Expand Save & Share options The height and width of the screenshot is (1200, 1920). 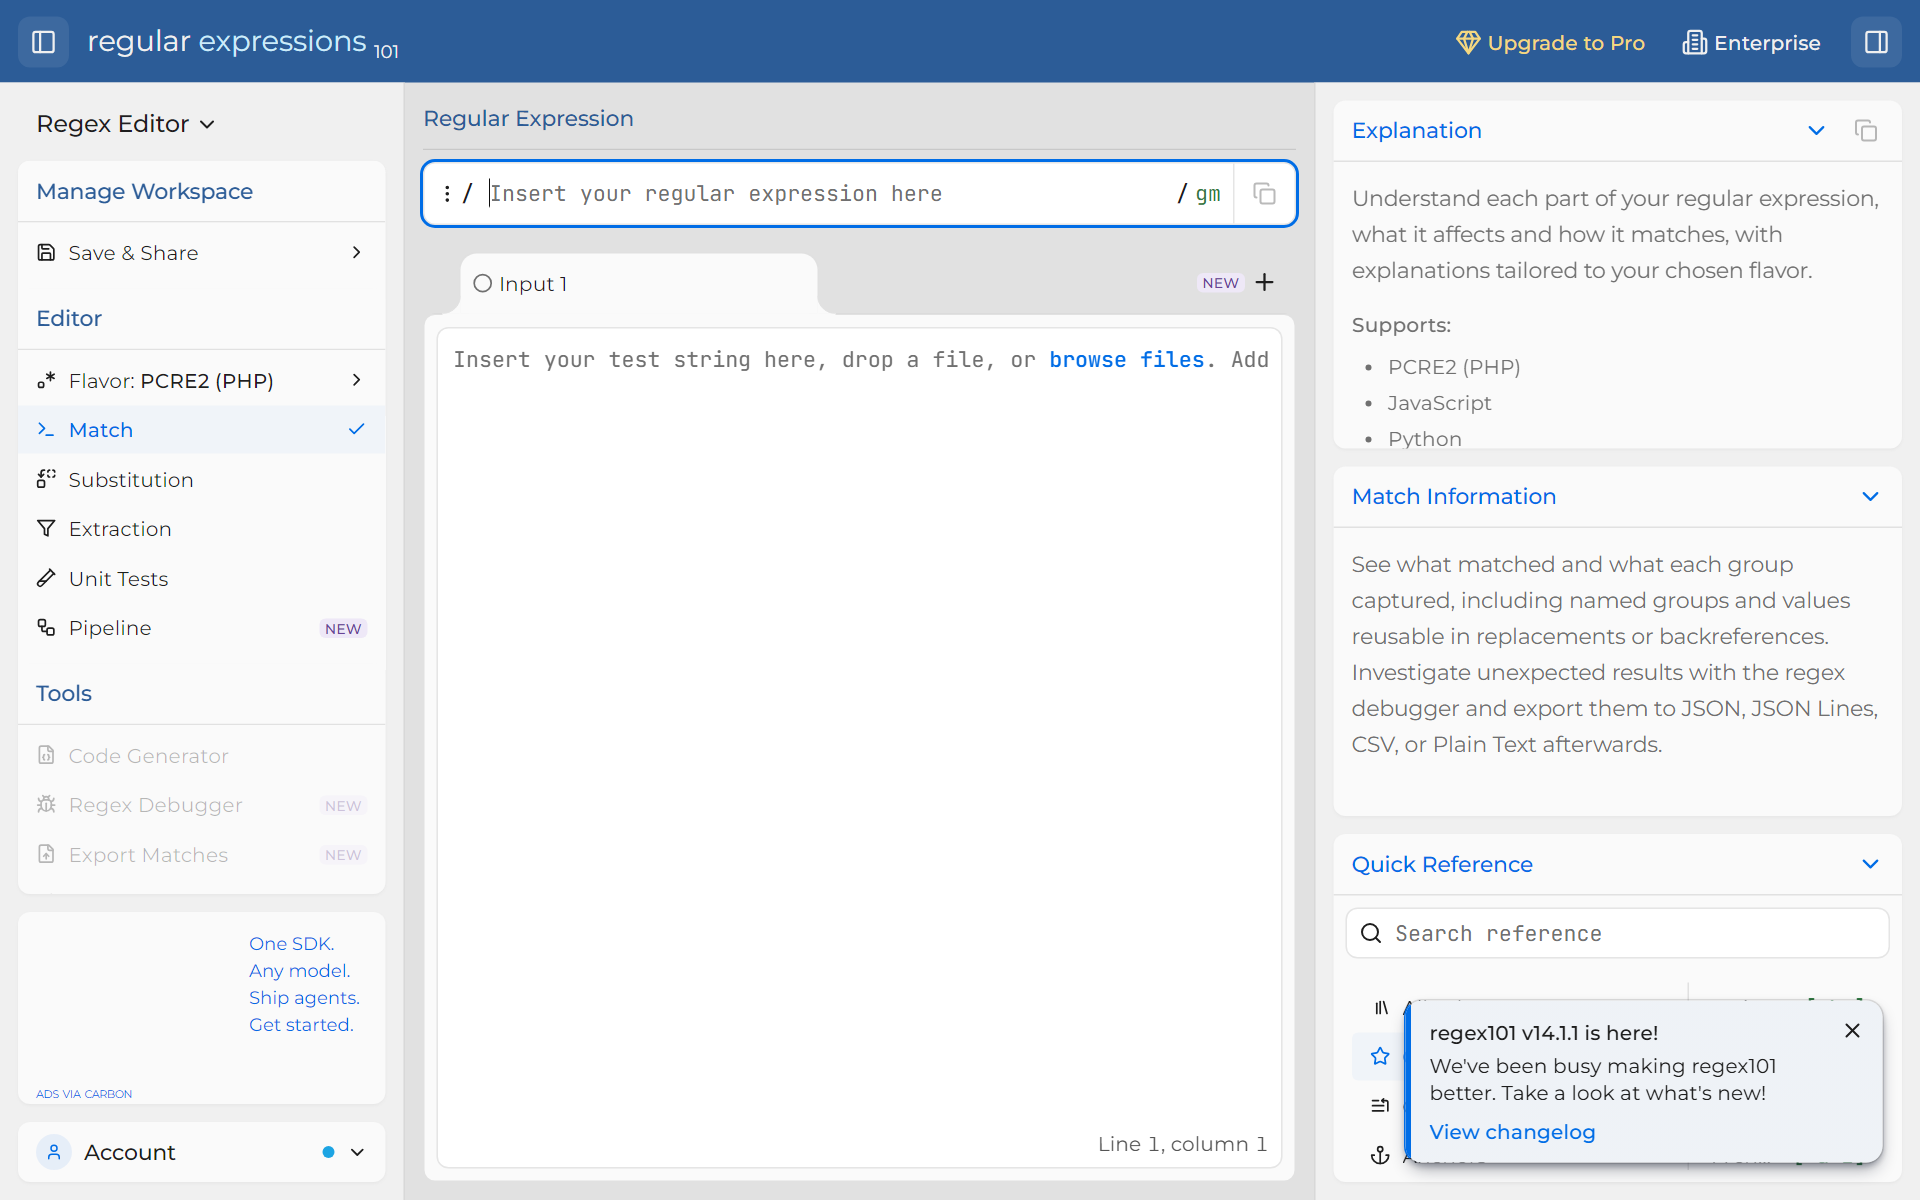tap(201, 253)
